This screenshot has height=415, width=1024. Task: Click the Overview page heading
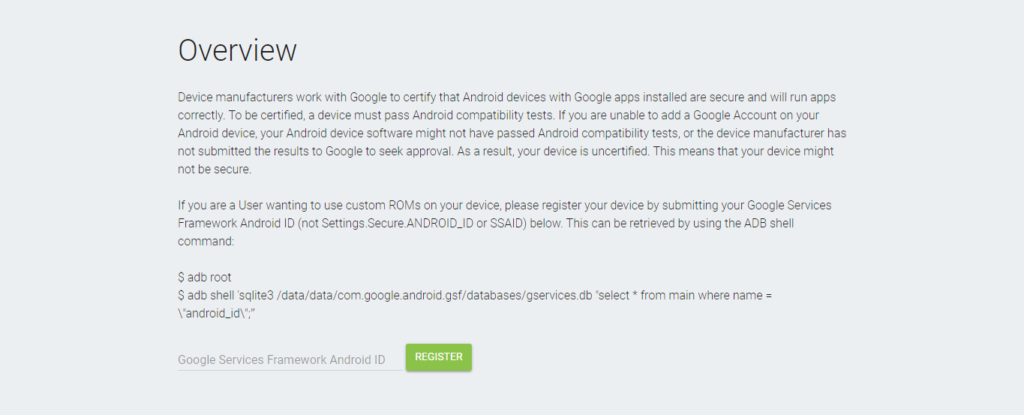(x=237, y=51)
